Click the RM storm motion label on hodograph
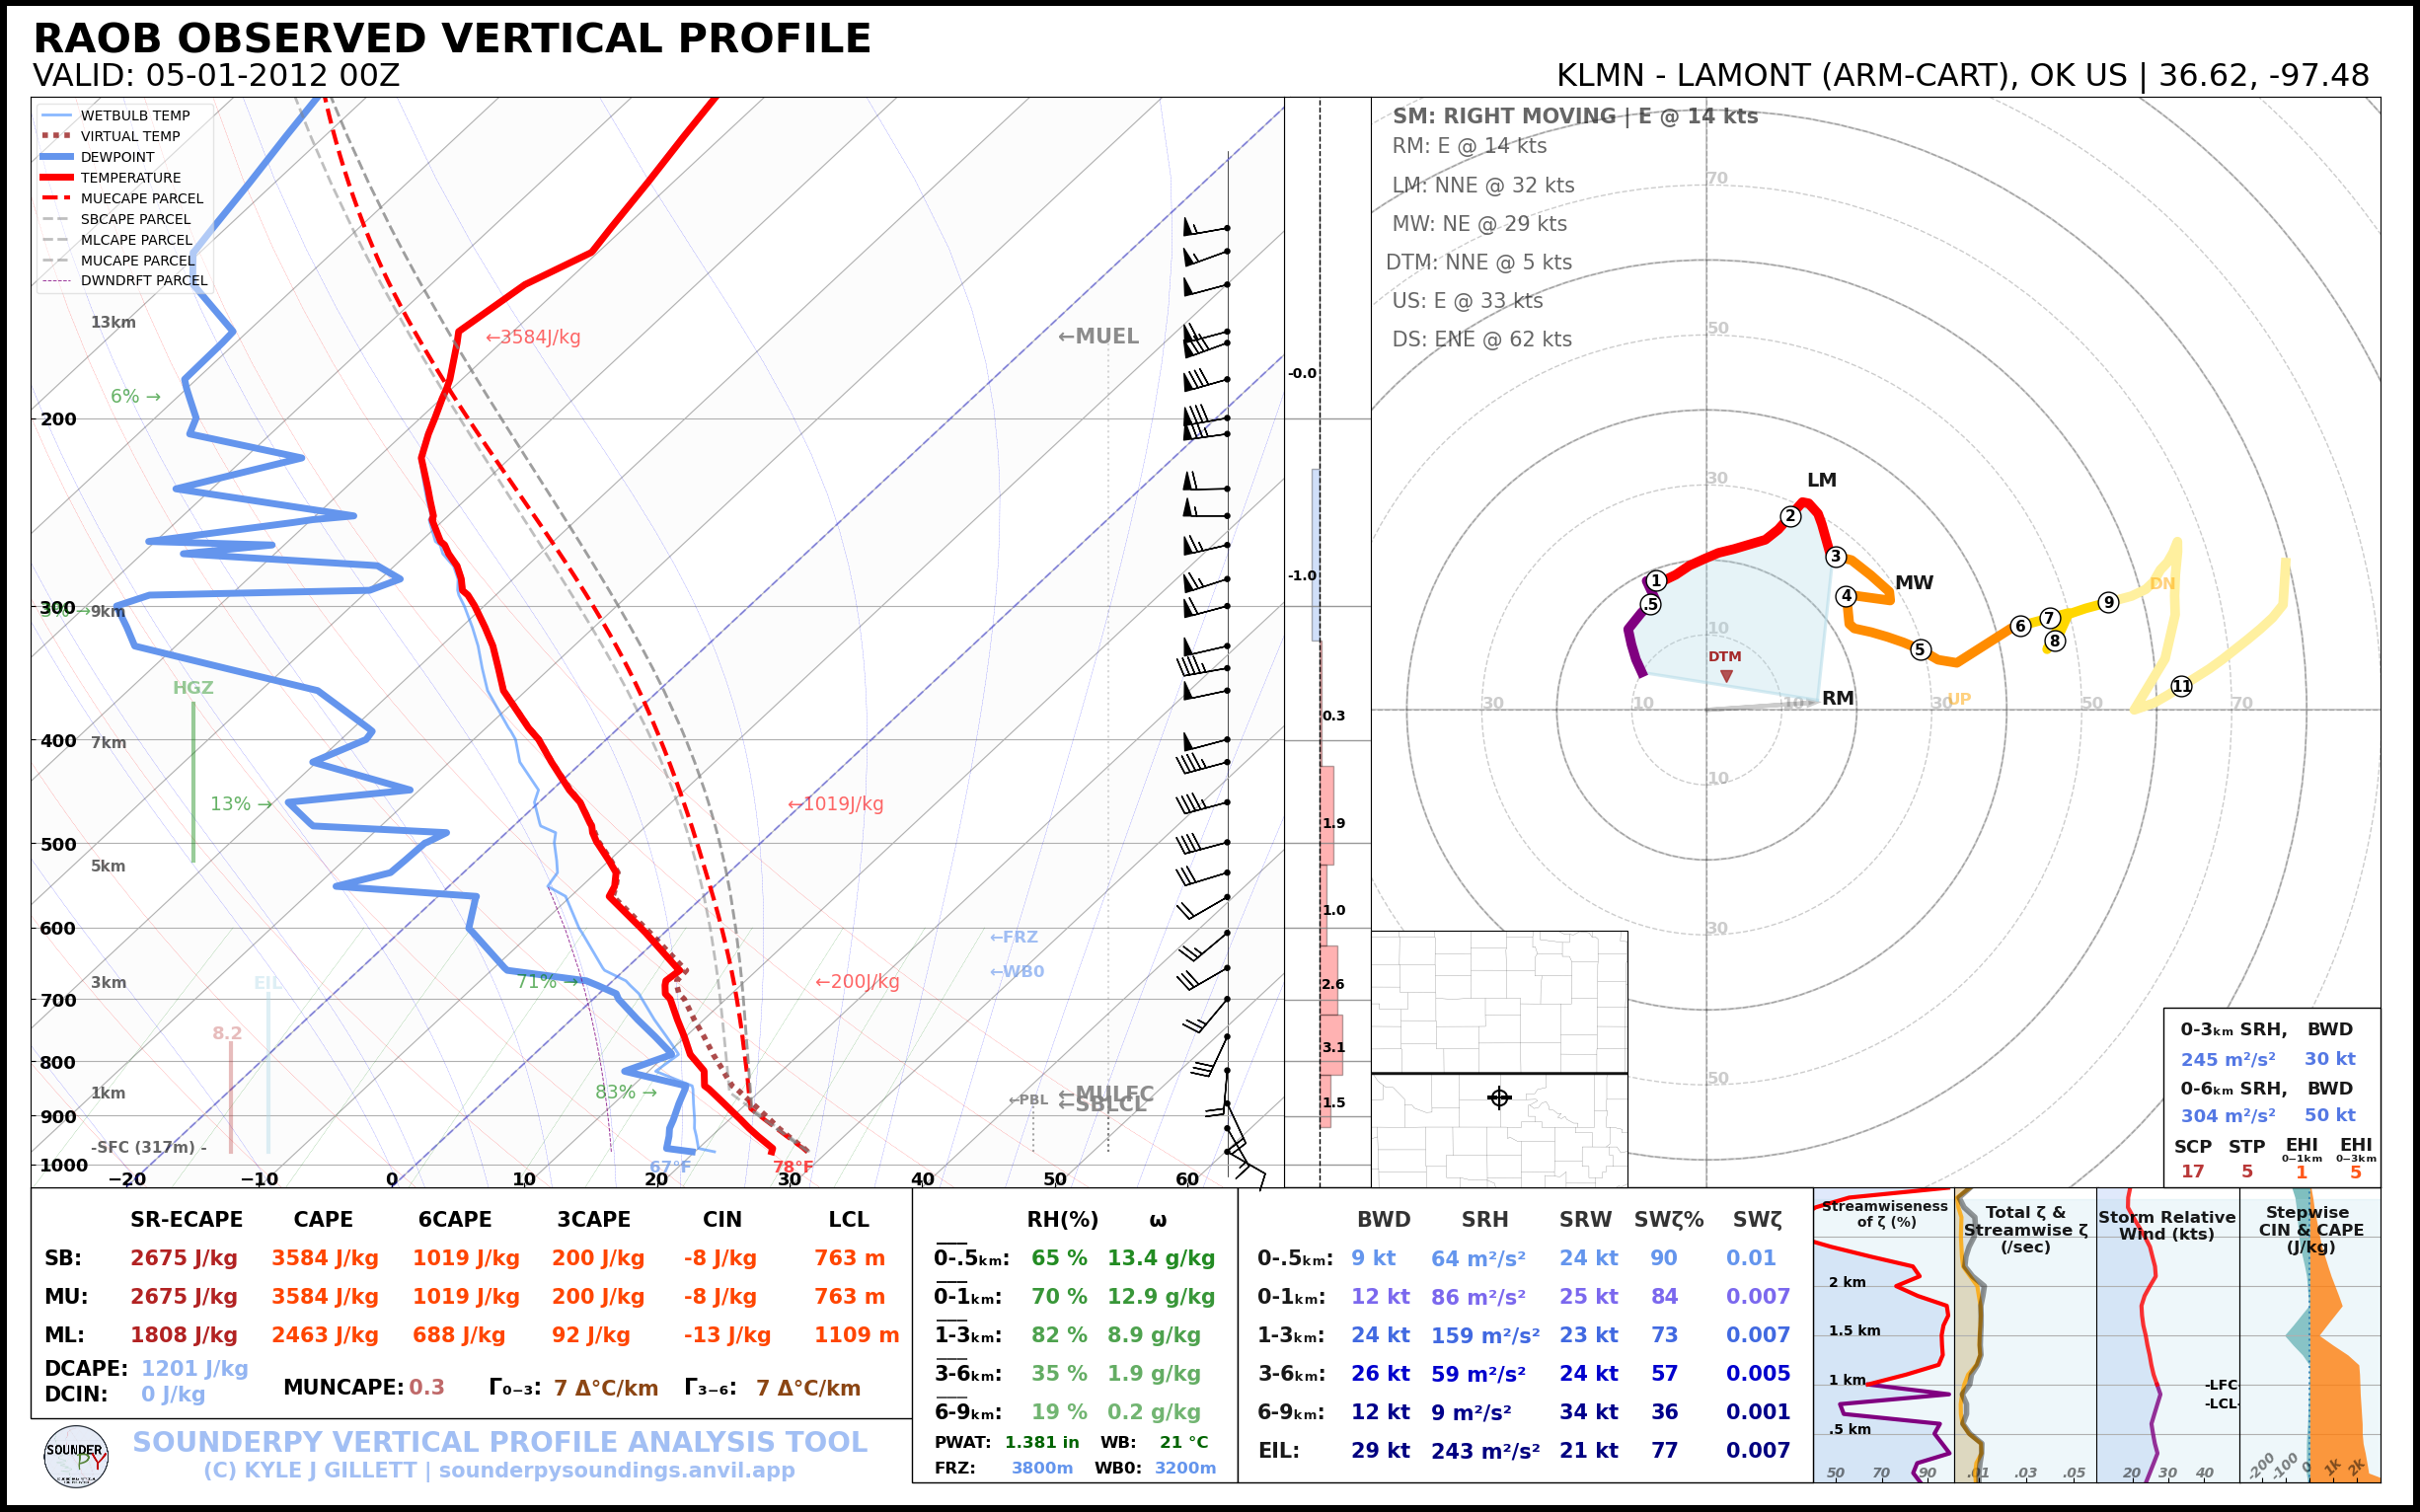Viewport: 2420px width, 1512px height. pyautogui.click(x=1837, y=698)
